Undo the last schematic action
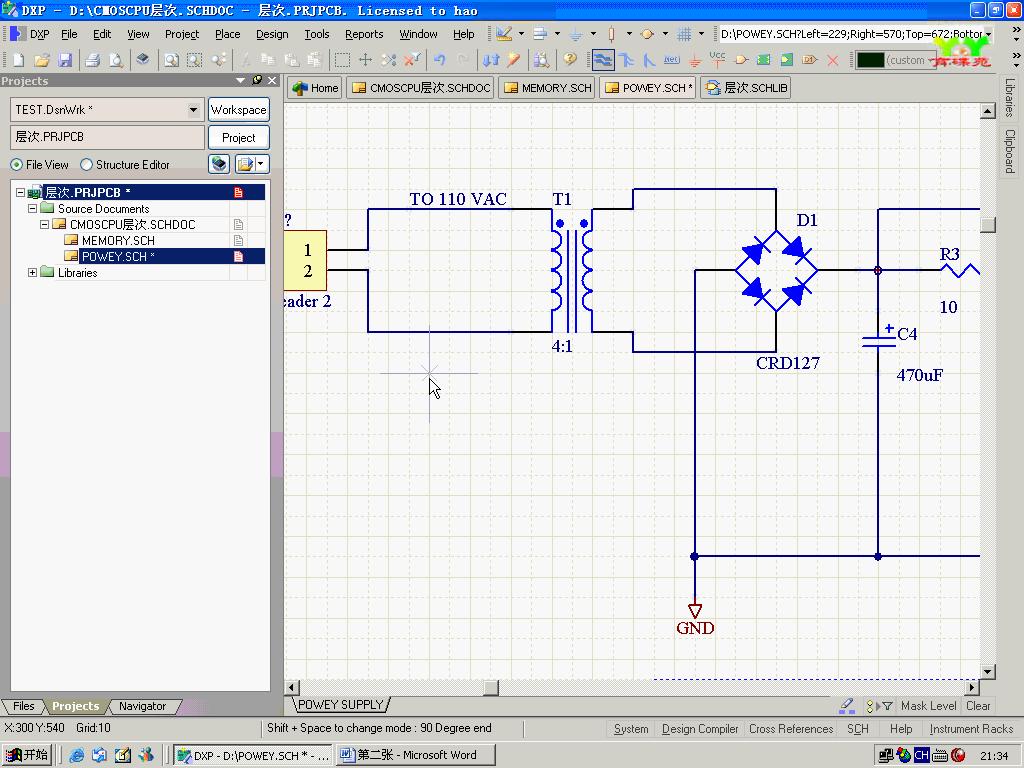This screenshot has width=1024, height=768. [x=440, y=60]
